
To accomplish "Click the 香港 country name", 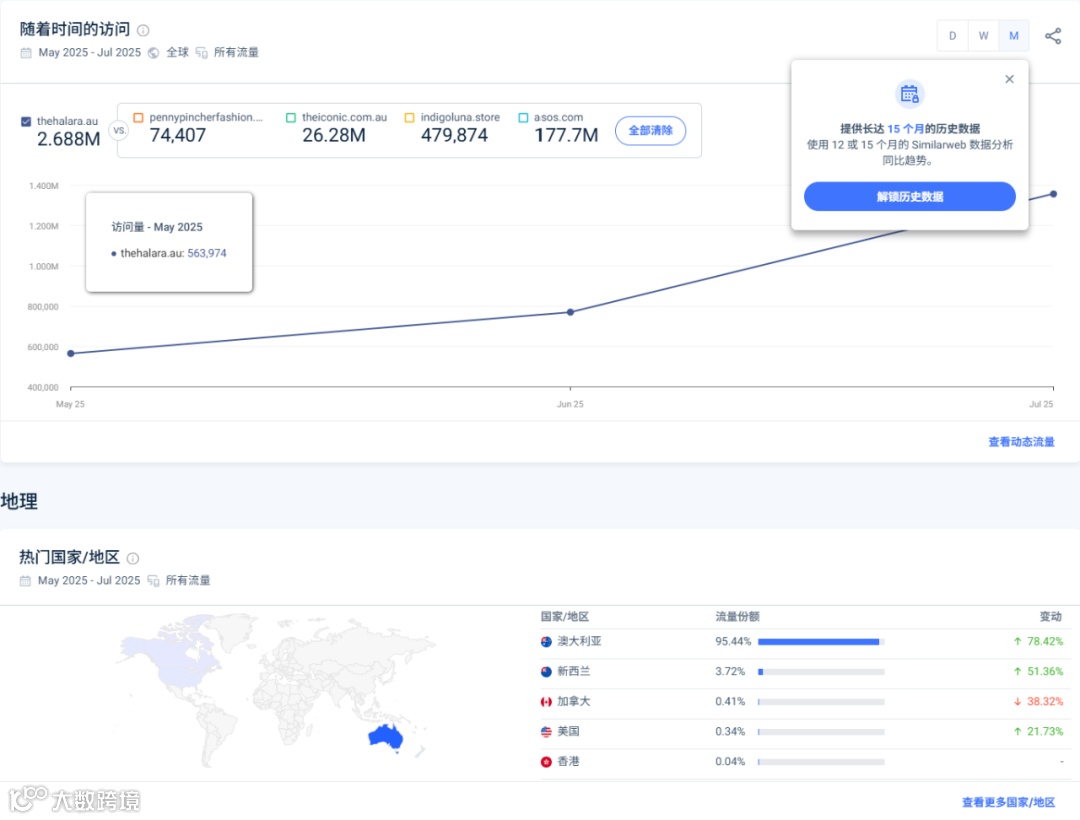I will (x=568, y=762).
